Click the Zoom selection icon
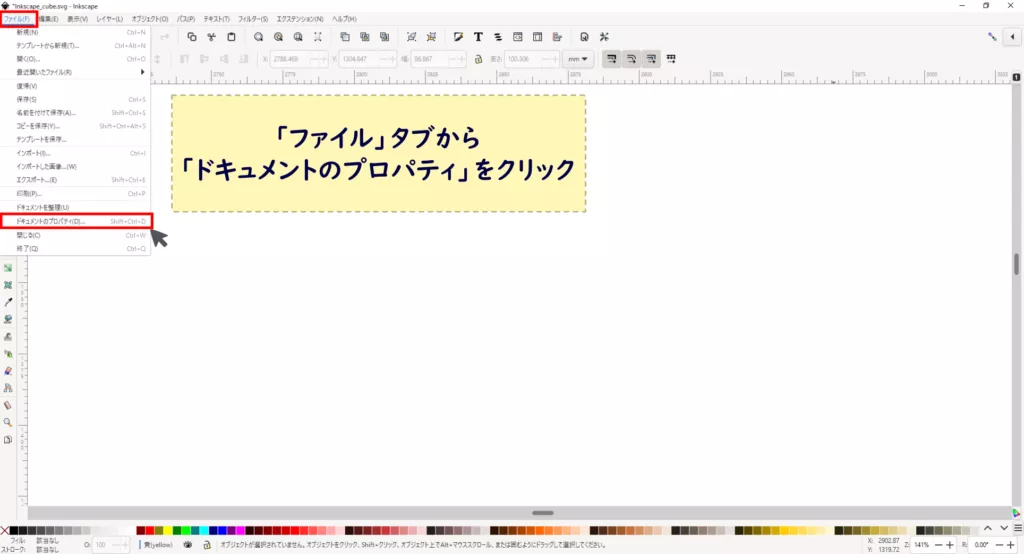This screenshot has height=554, width=1024. pos(259,37)
